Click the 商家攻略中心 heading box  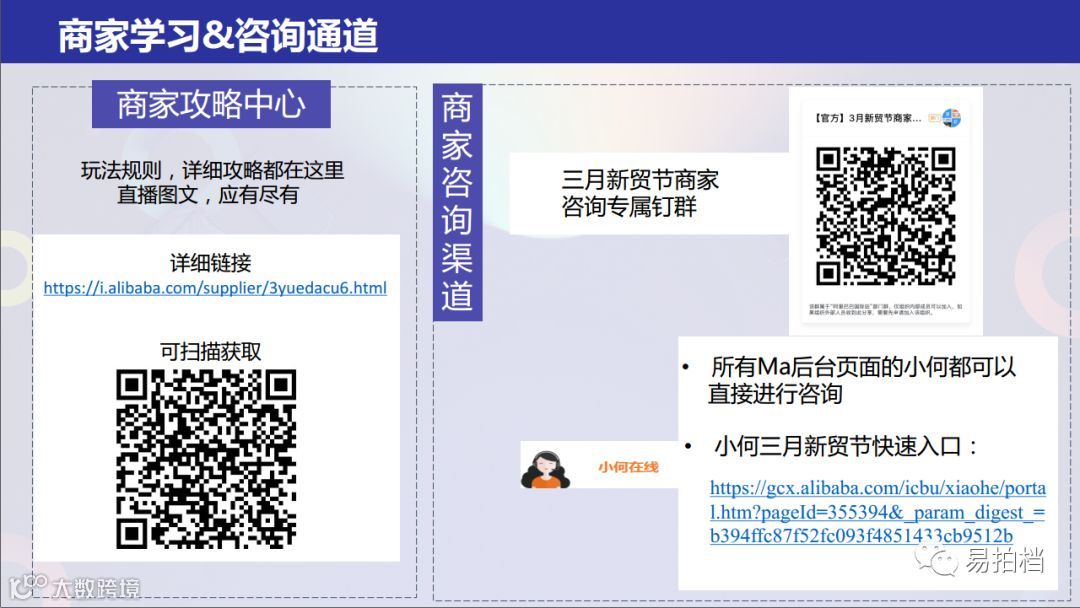211,104
